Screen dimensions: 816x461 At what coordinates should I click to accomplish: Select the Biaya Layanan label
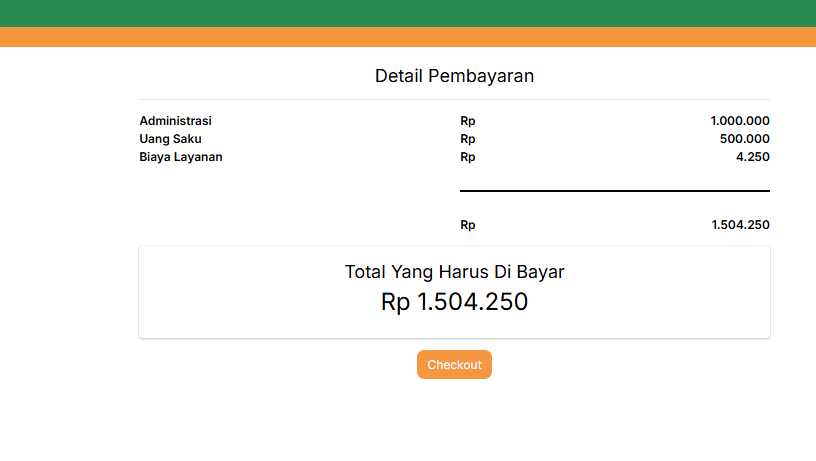tap(181, 157)
